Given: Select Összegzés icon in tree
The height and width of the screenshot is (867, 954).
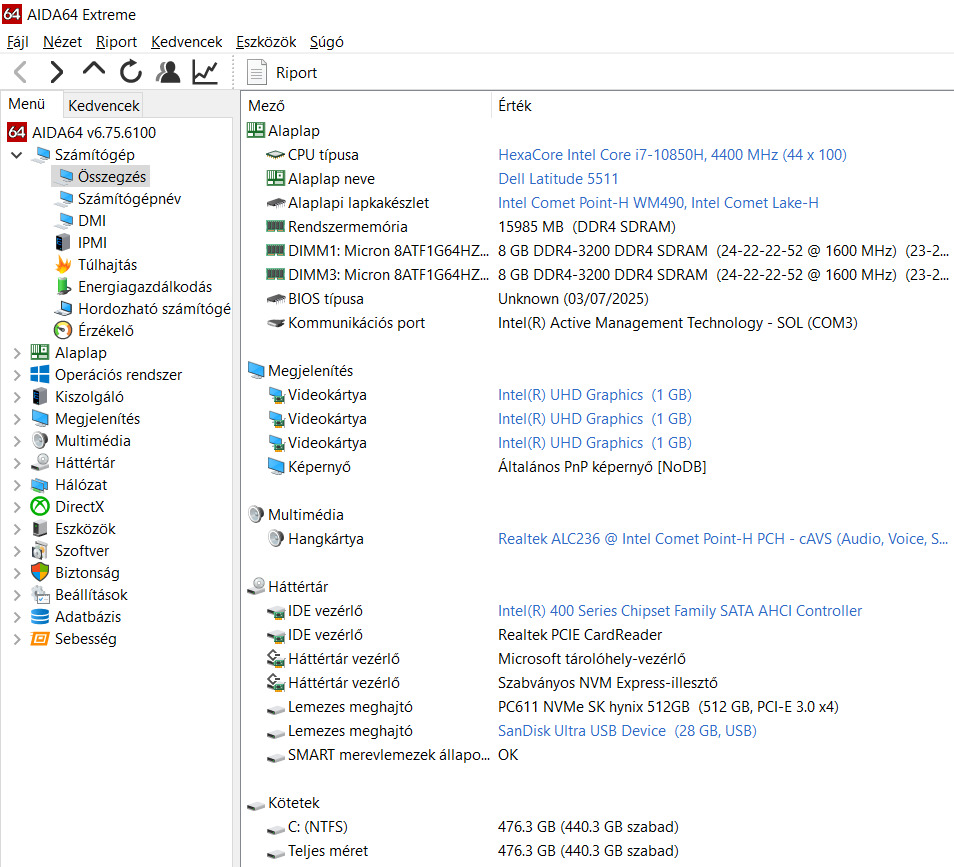Looking at the screenshot, I should [63, 176].
